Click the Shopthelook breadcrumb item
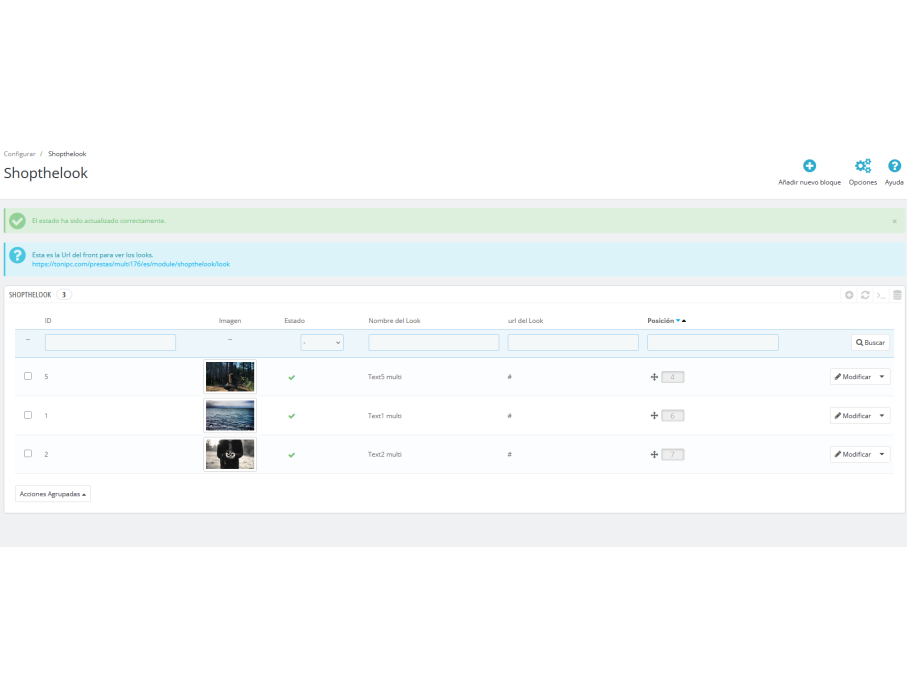 pos(67,154)
